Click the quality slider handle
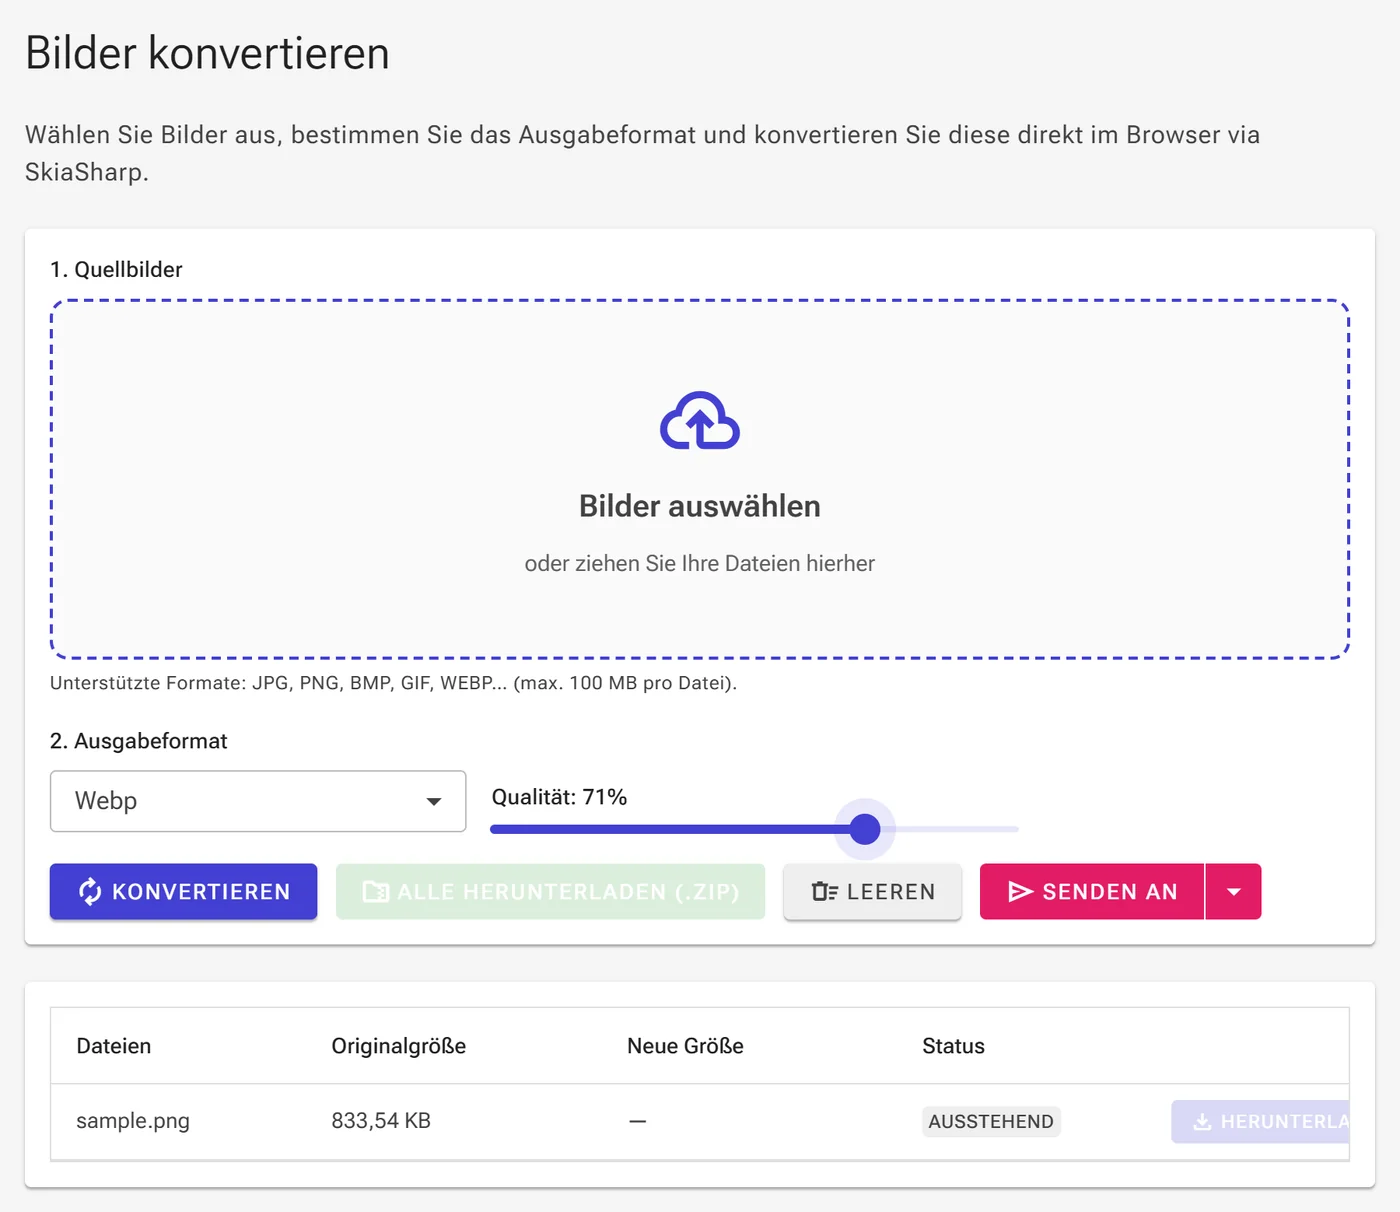The image size is (1400, 1212). tap(865, 829)
